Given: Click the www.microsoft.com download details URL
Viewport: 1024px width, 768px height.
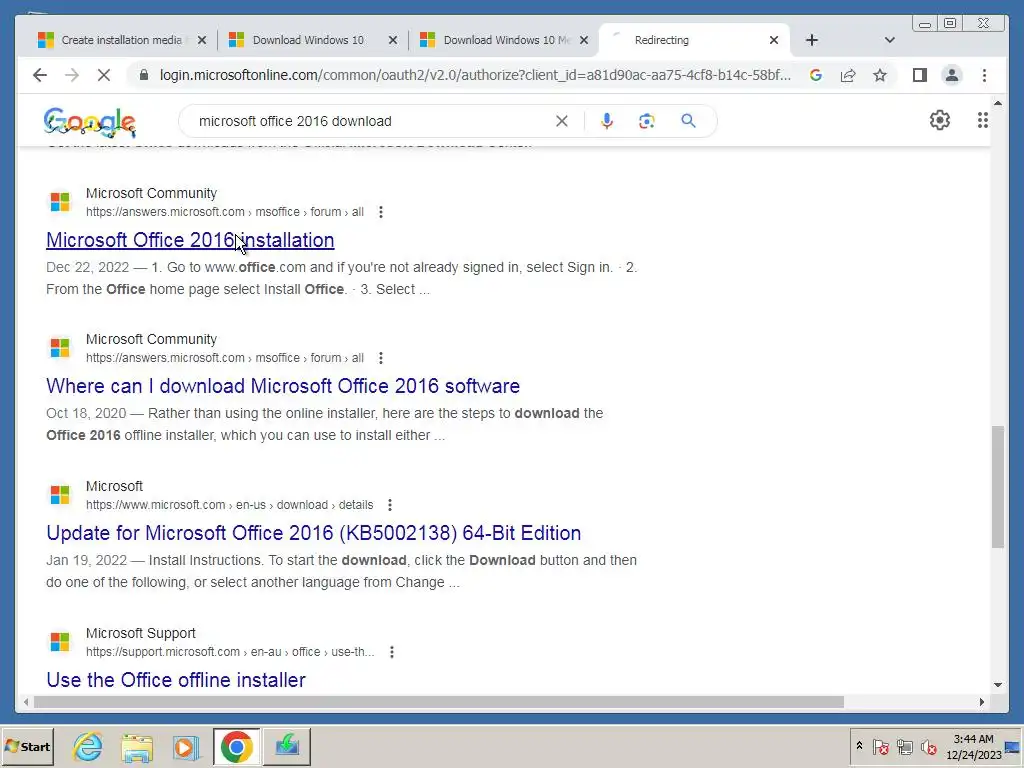Looking at the screenshot, I should tap(229, 505).
